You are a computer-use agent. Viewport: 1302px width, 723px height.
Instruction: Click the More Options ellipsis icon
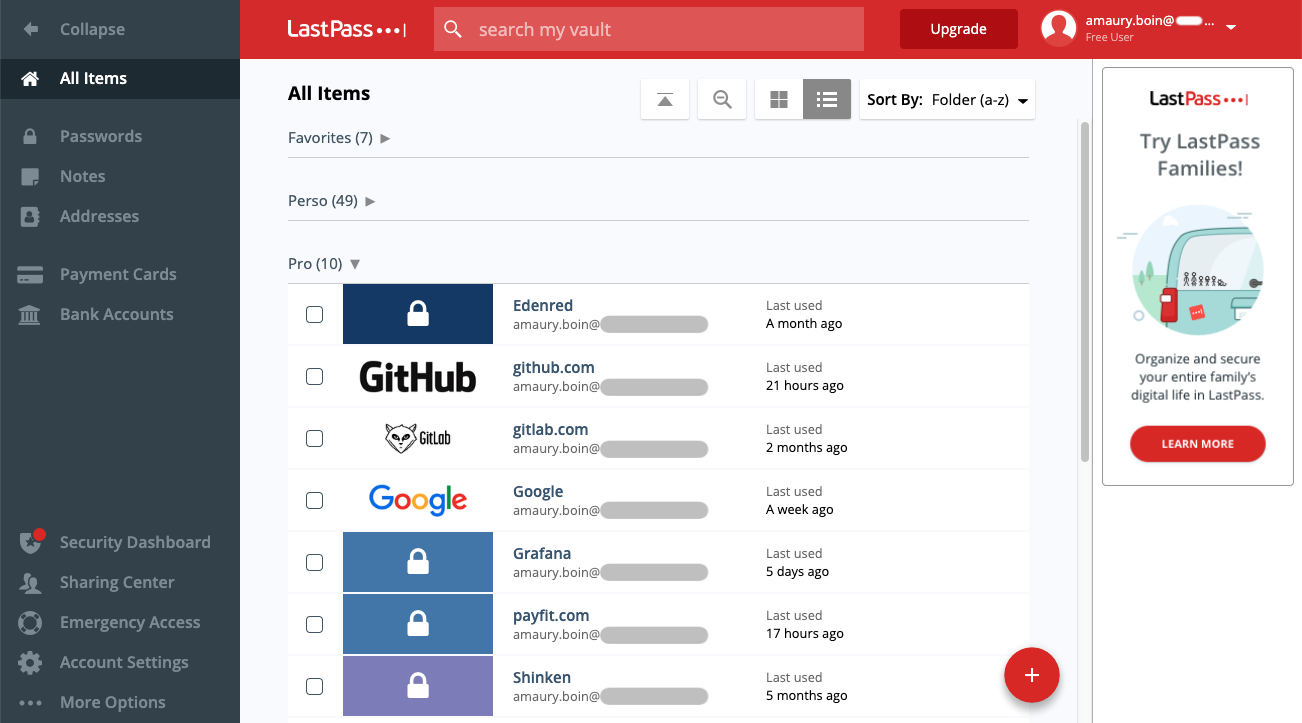click(30, 703)
